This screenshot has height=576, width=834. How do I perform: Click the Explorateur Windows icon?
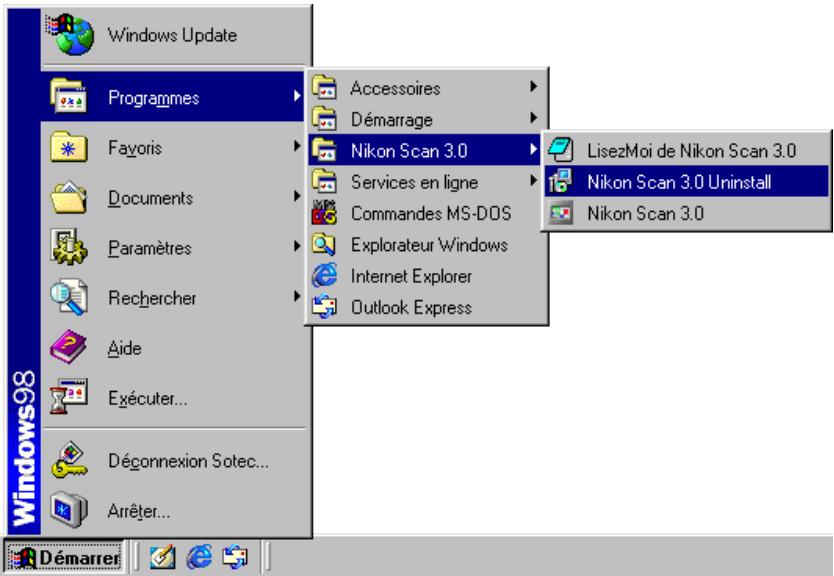[x=324, y=244]
